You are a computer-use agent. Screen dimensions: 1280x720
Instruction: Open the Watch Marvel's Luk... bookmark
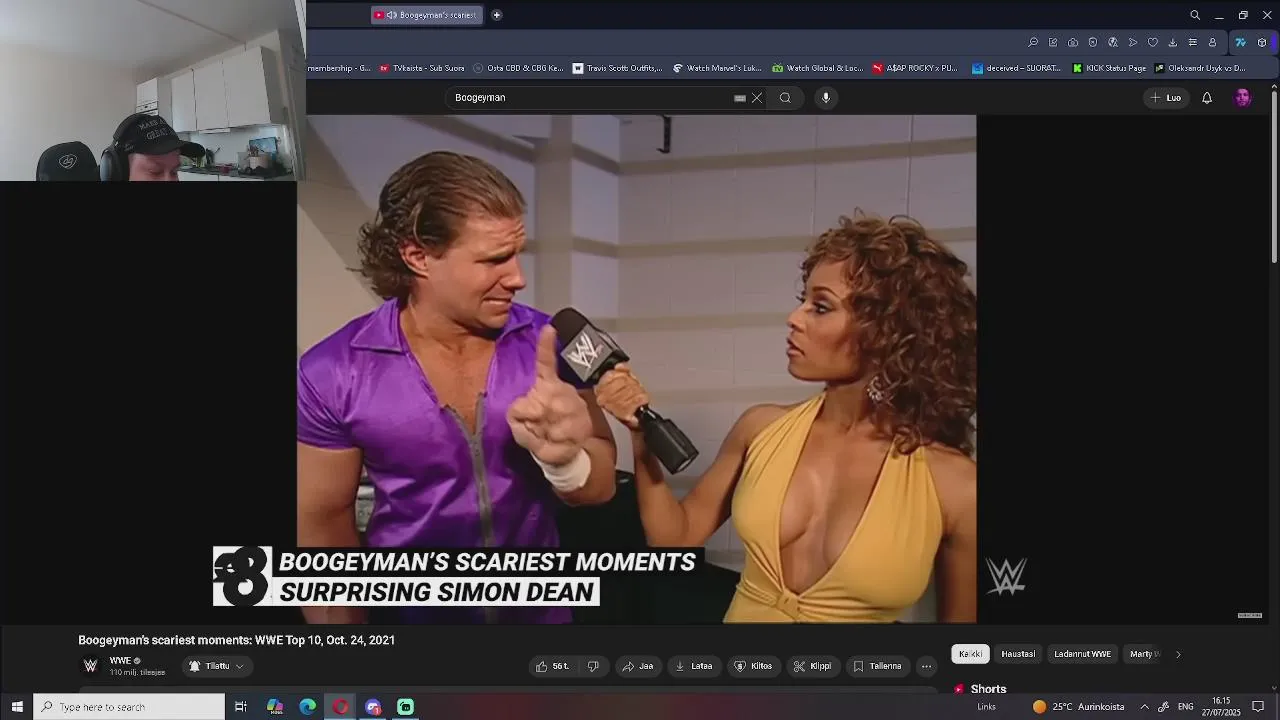click(x=717, y=68)
